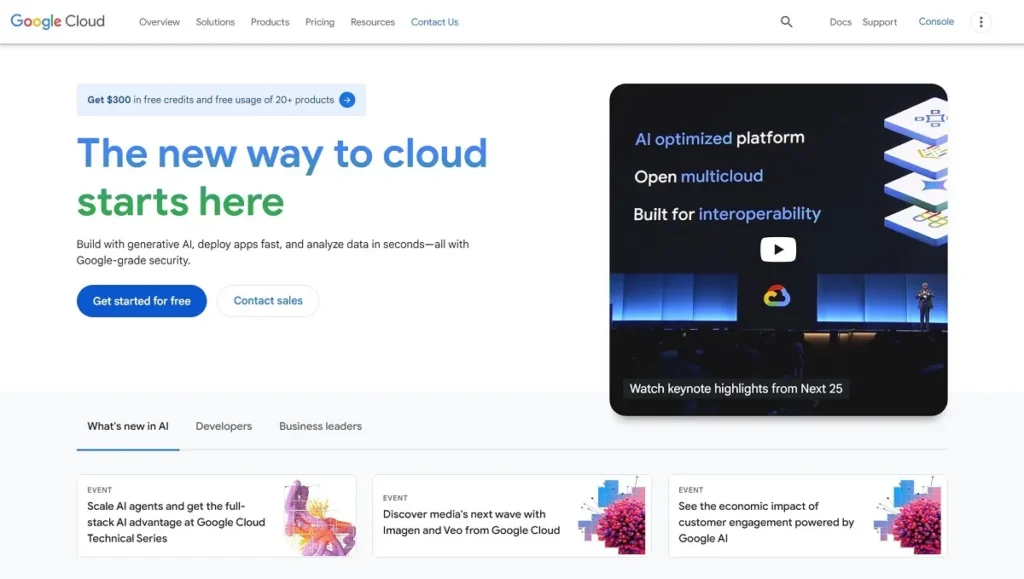Screen dimensions: 1024x579
Task: Open the Resources menu
Action: coord(372,21)
